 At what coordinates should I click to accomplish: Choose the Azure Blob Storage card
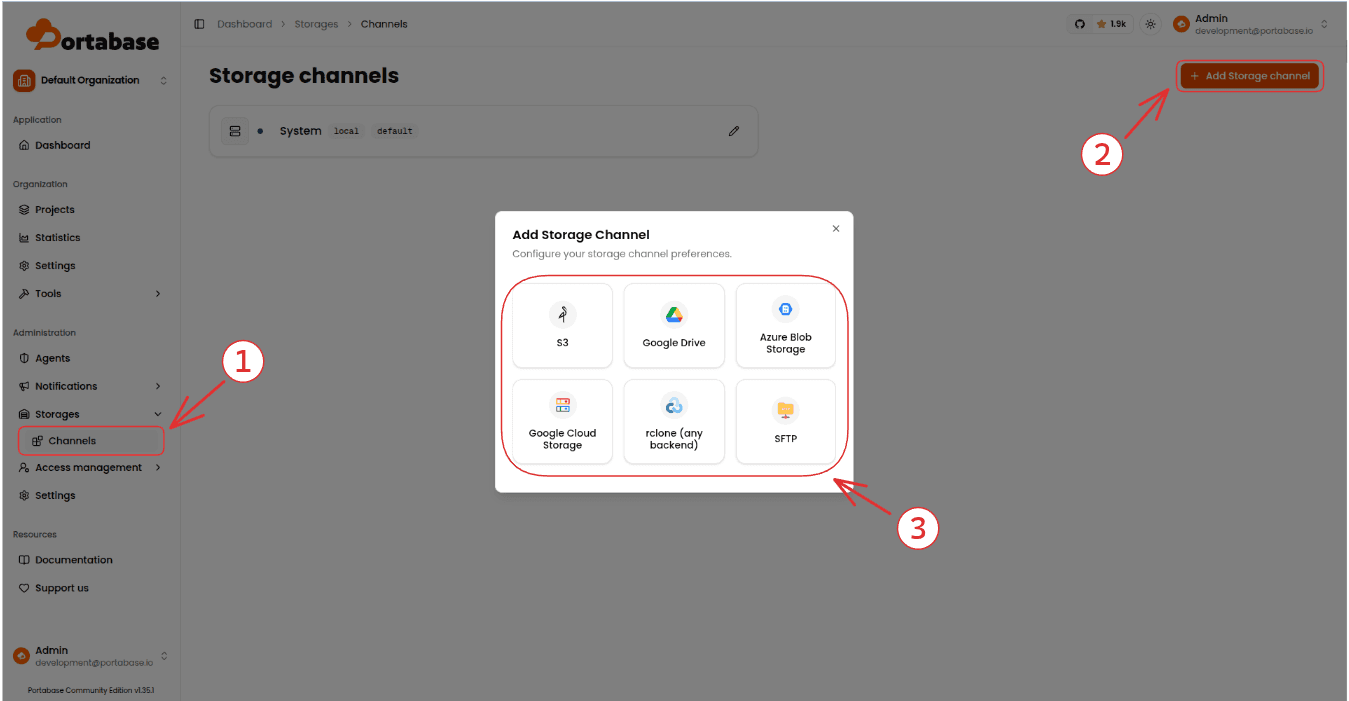pyautogui.click(x=786, y=326)
